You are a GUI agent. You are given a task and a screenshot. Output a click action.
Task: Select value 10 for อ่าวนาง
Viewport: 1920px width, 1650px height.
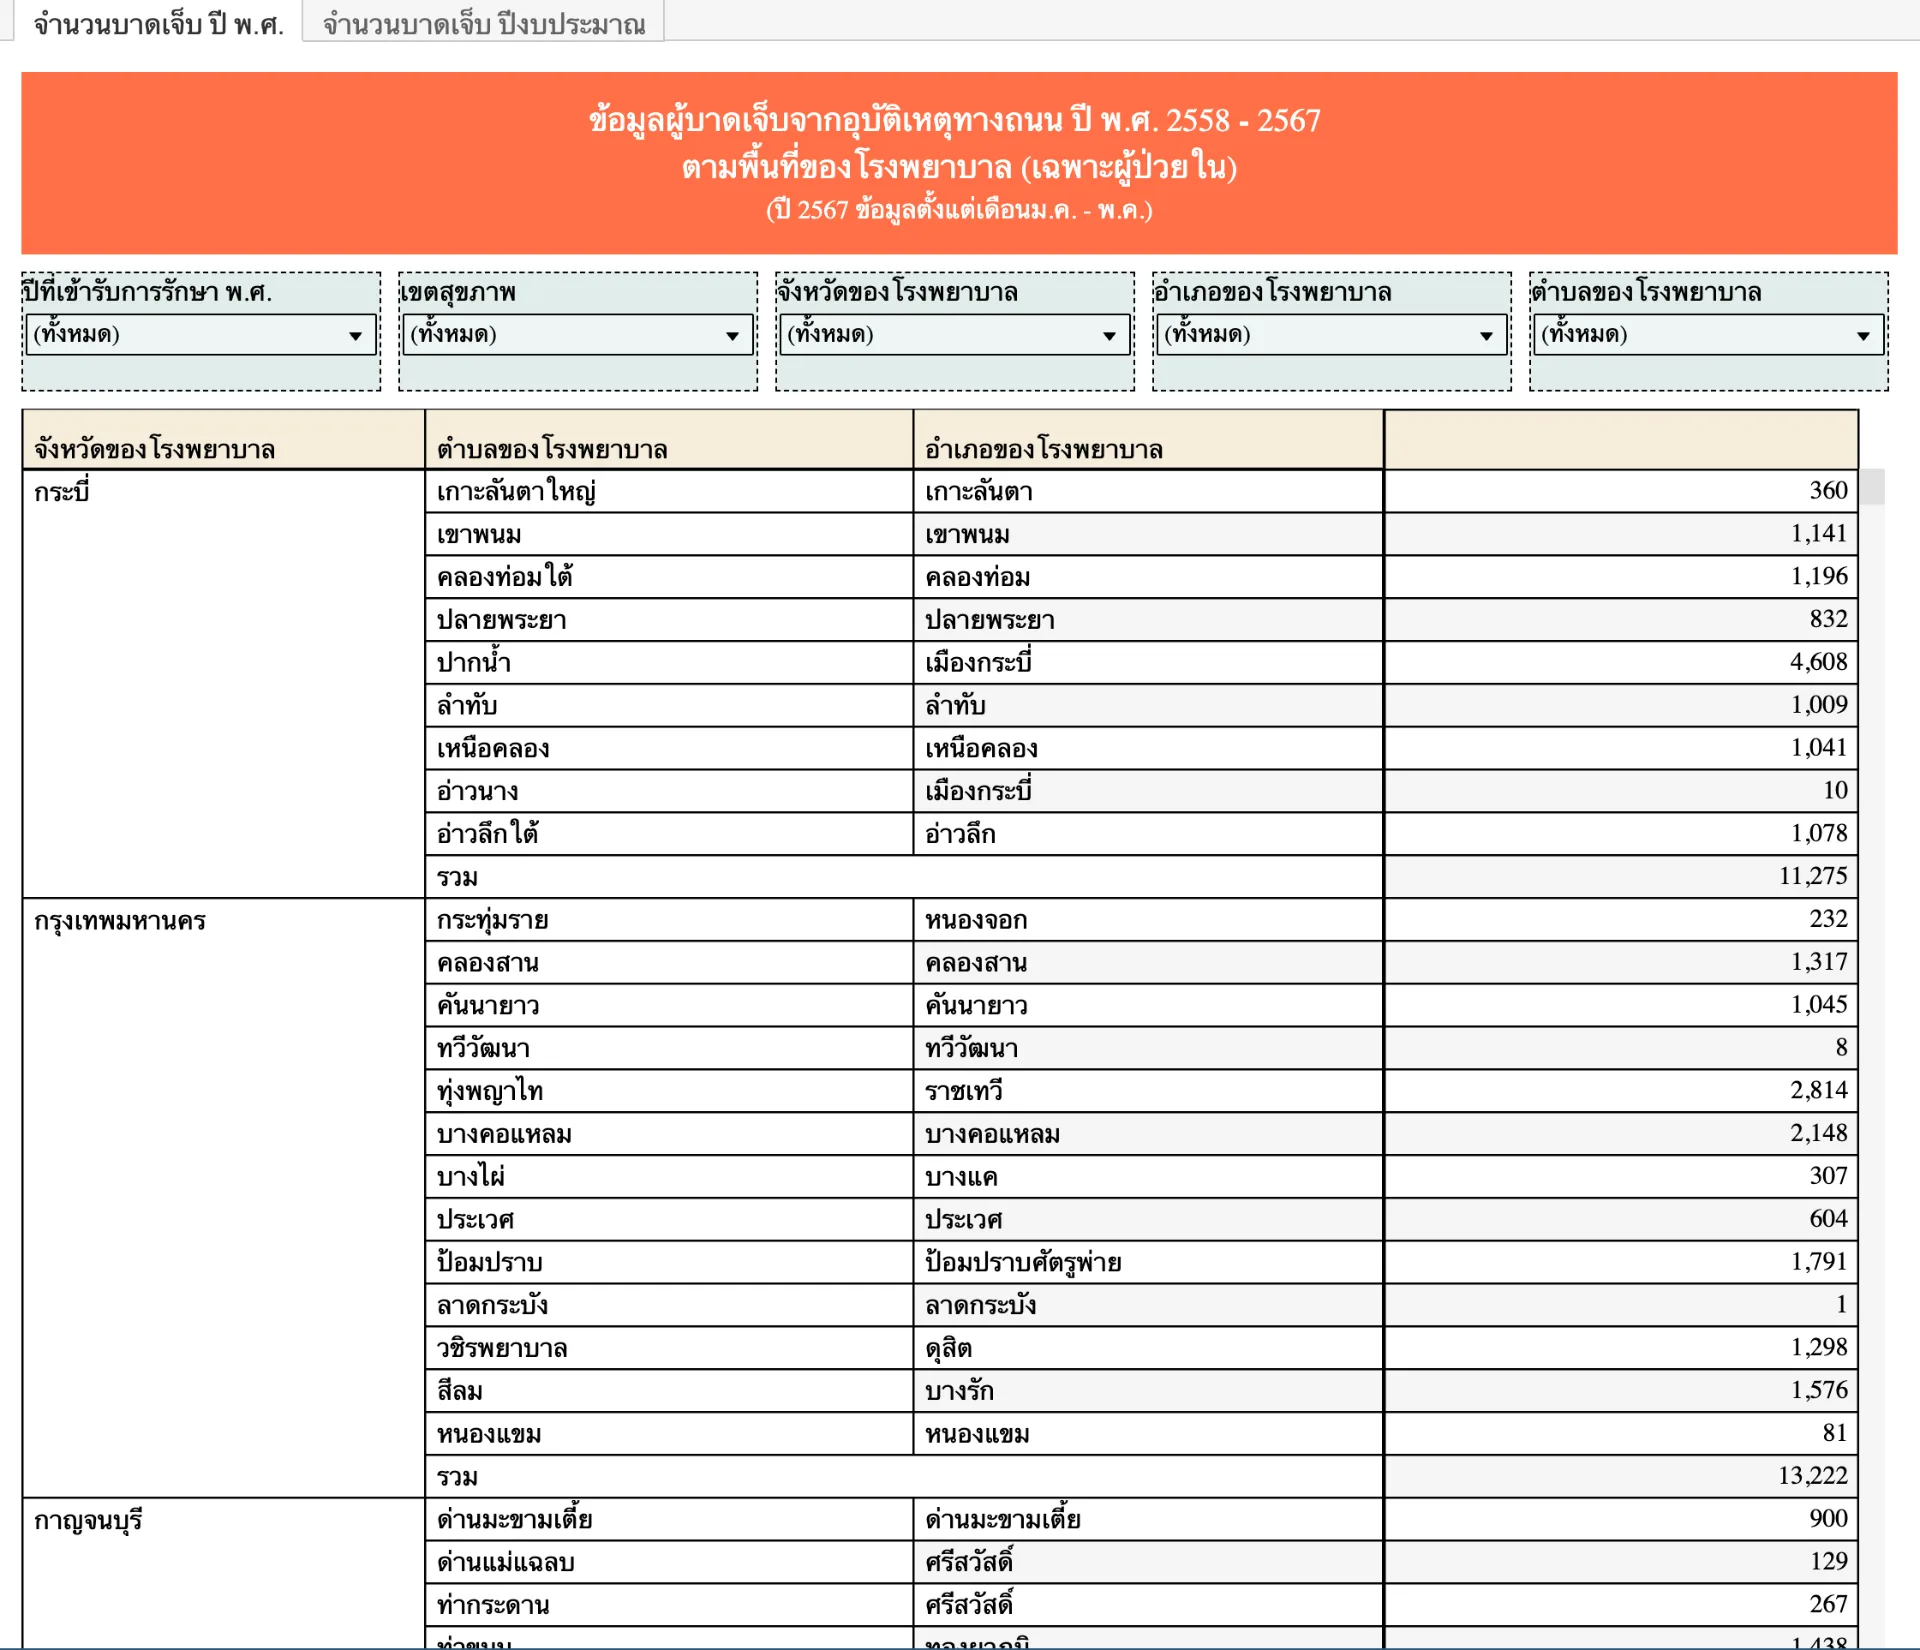pos(1621,791)
